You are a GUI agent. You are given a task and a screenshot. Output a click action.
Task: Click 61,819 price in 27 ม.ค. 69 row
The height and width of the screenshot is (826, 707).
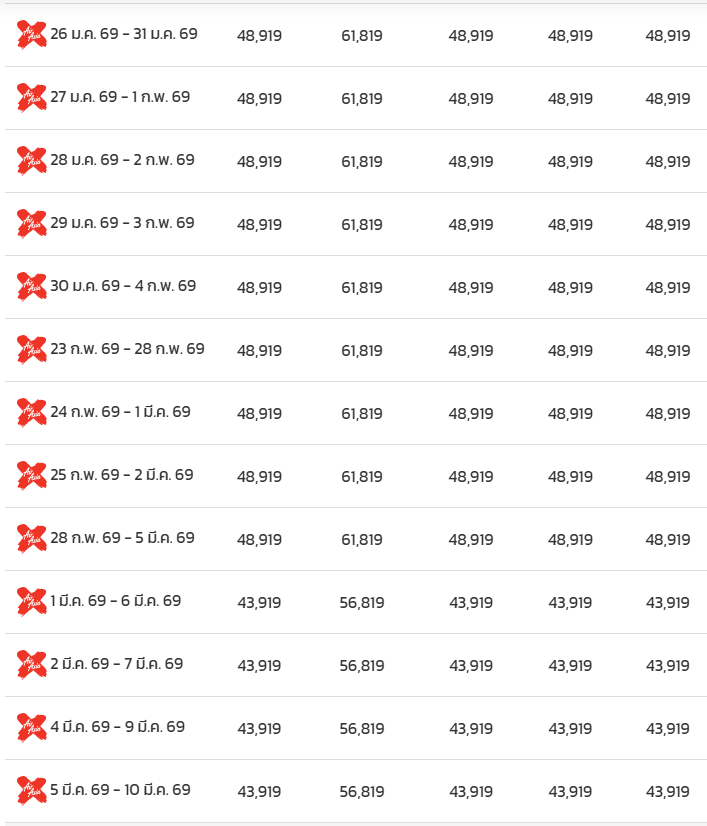click(362, 99)
